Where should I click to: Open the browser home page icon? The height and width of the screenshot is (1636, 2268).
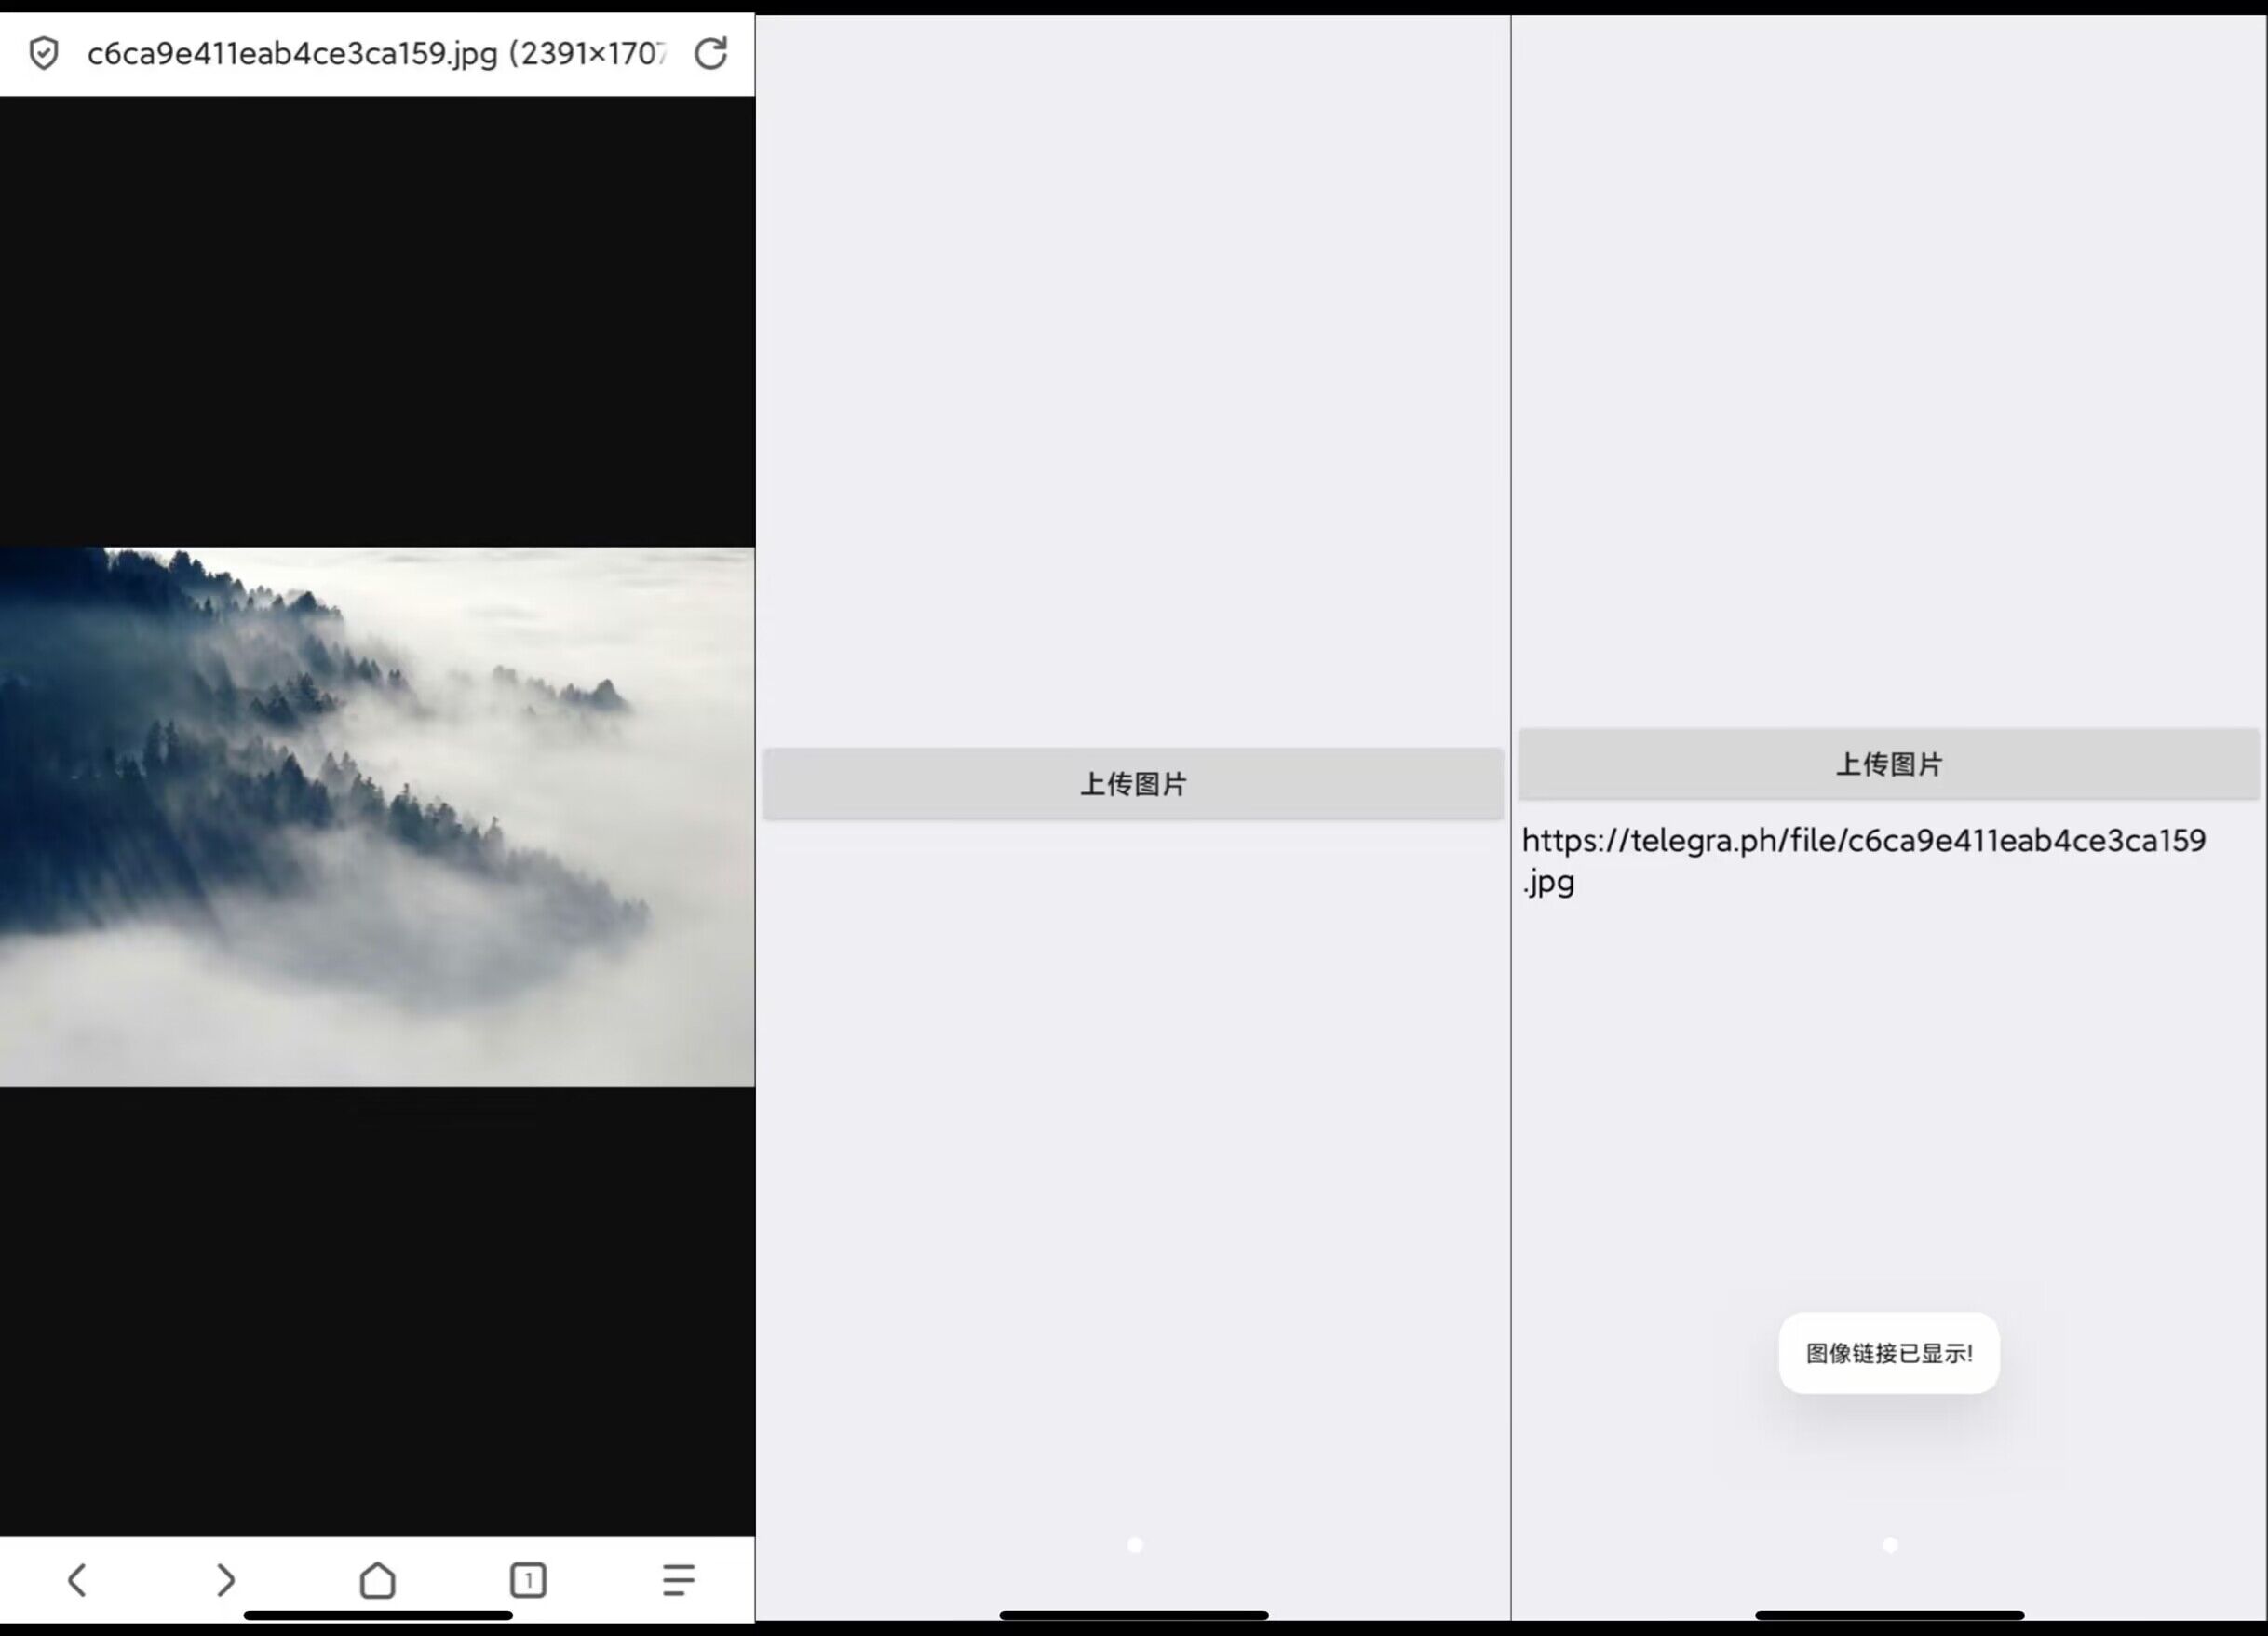pyautogui.click(x=377, y=1580)
